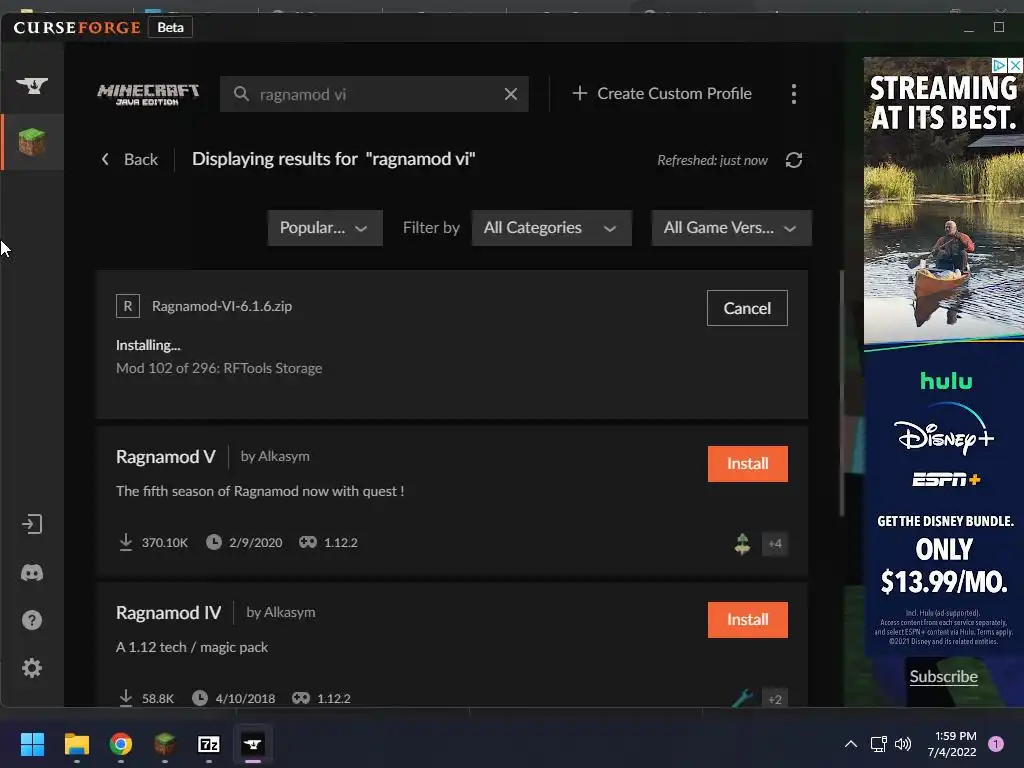Open 7-Zip from the taskbar

pos(209,744)
